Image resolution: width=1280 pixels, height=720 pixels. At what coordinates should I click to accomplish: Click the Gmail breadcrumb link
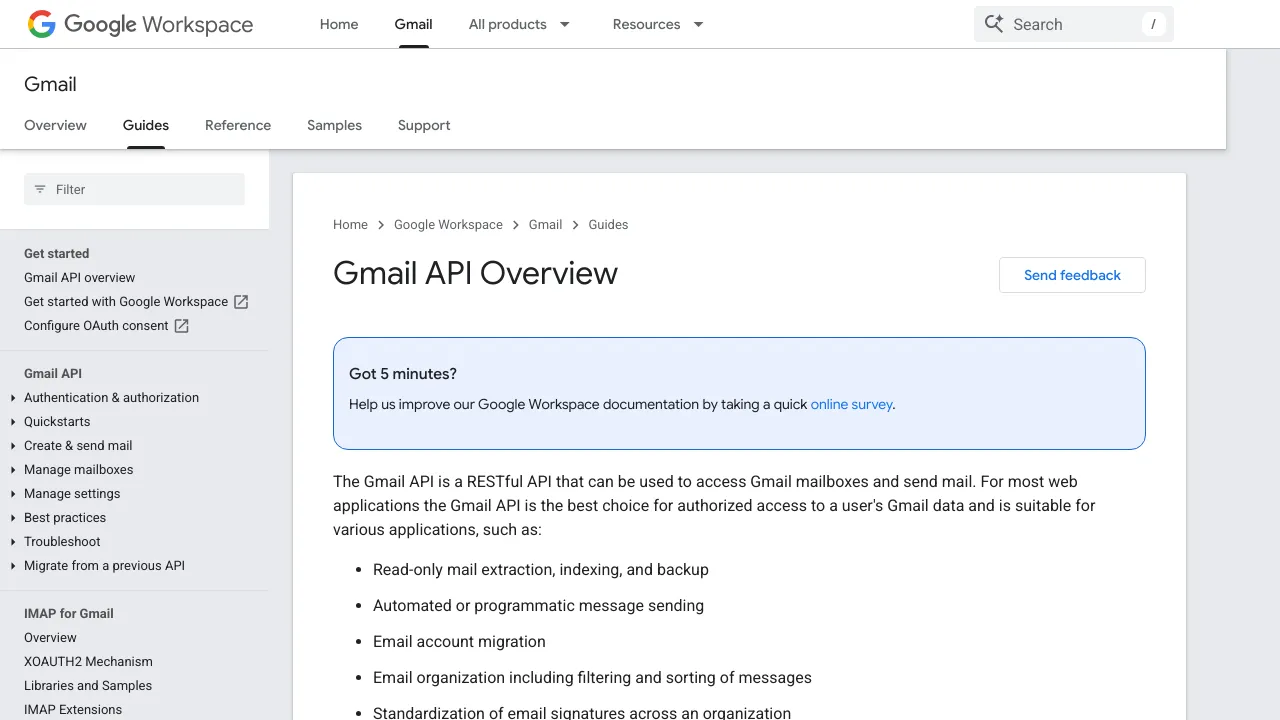click(545, 225)
